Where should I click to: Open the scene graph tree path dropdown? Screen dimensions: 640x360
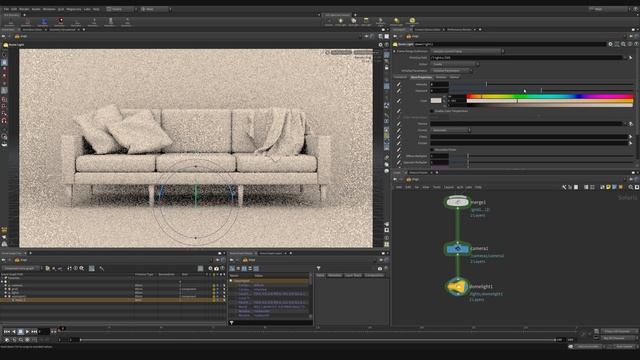[20, 268]
